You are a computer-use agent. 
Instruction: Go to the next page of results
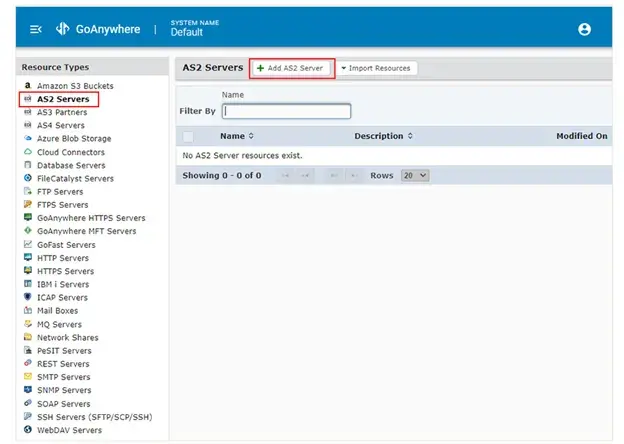tap(333, 175)
